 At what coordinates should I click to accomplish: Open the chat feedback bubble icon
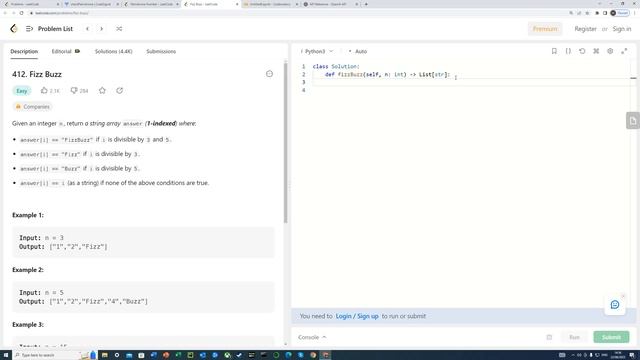(x=615, y=304)
